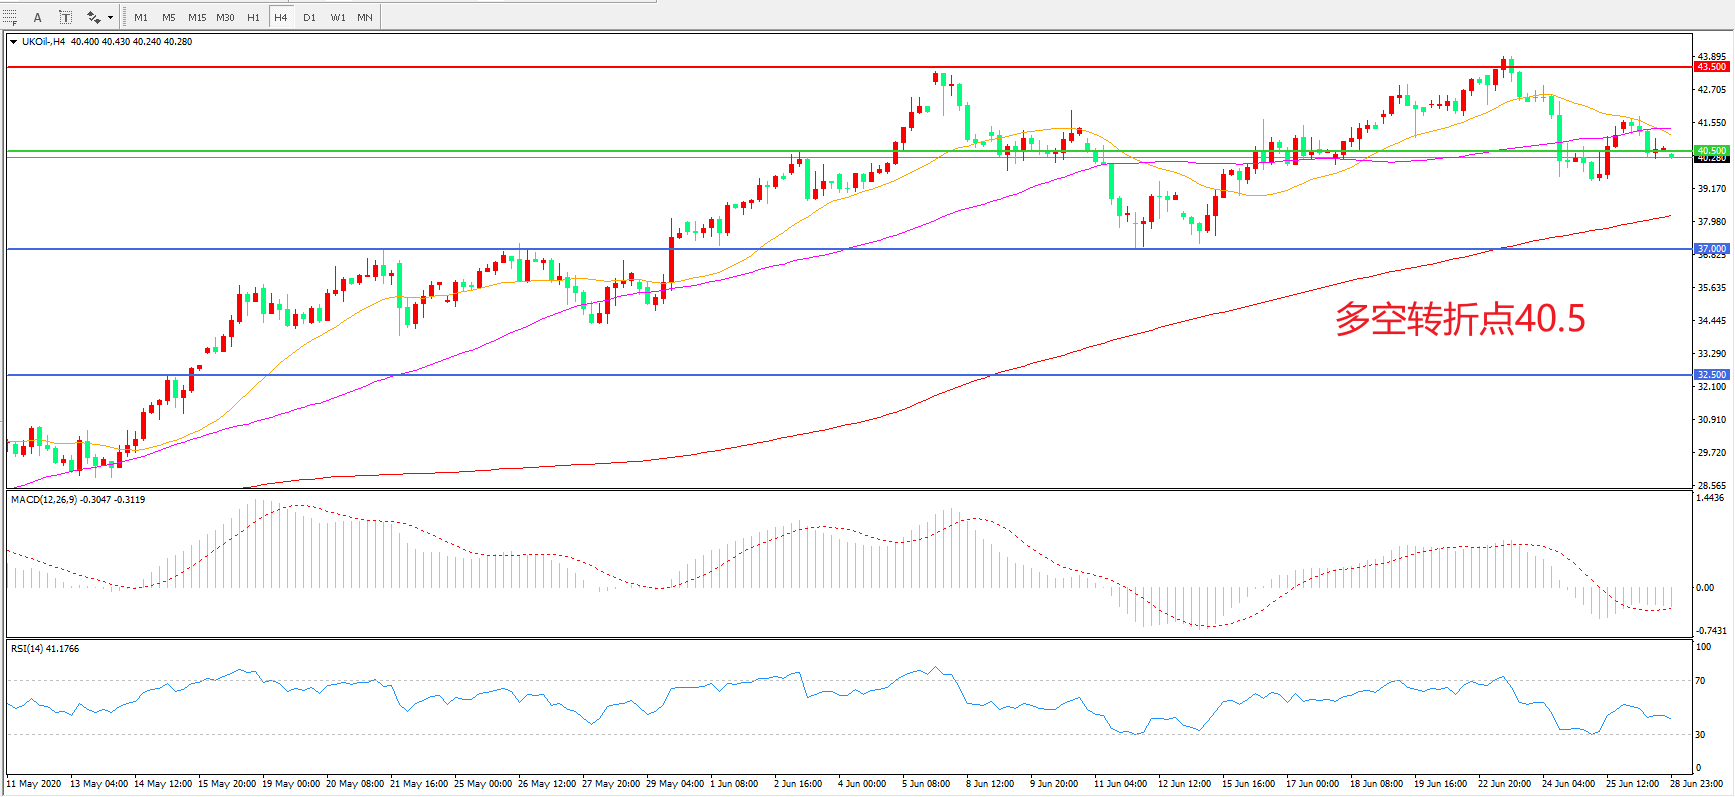The image size is (1735, 797).
Task: Select the Text (A) drawing tool
Action: pyautogui.click(x=38, y=17)
